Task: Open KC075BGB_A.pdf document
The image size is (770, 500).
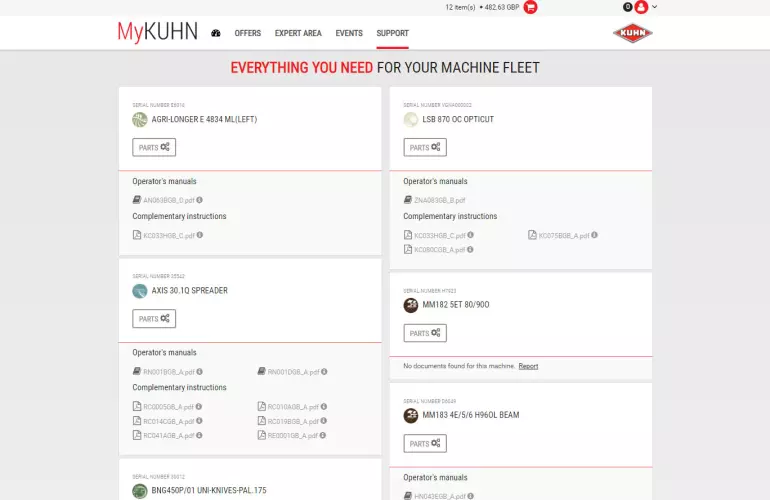Action: tap(564, 235)
